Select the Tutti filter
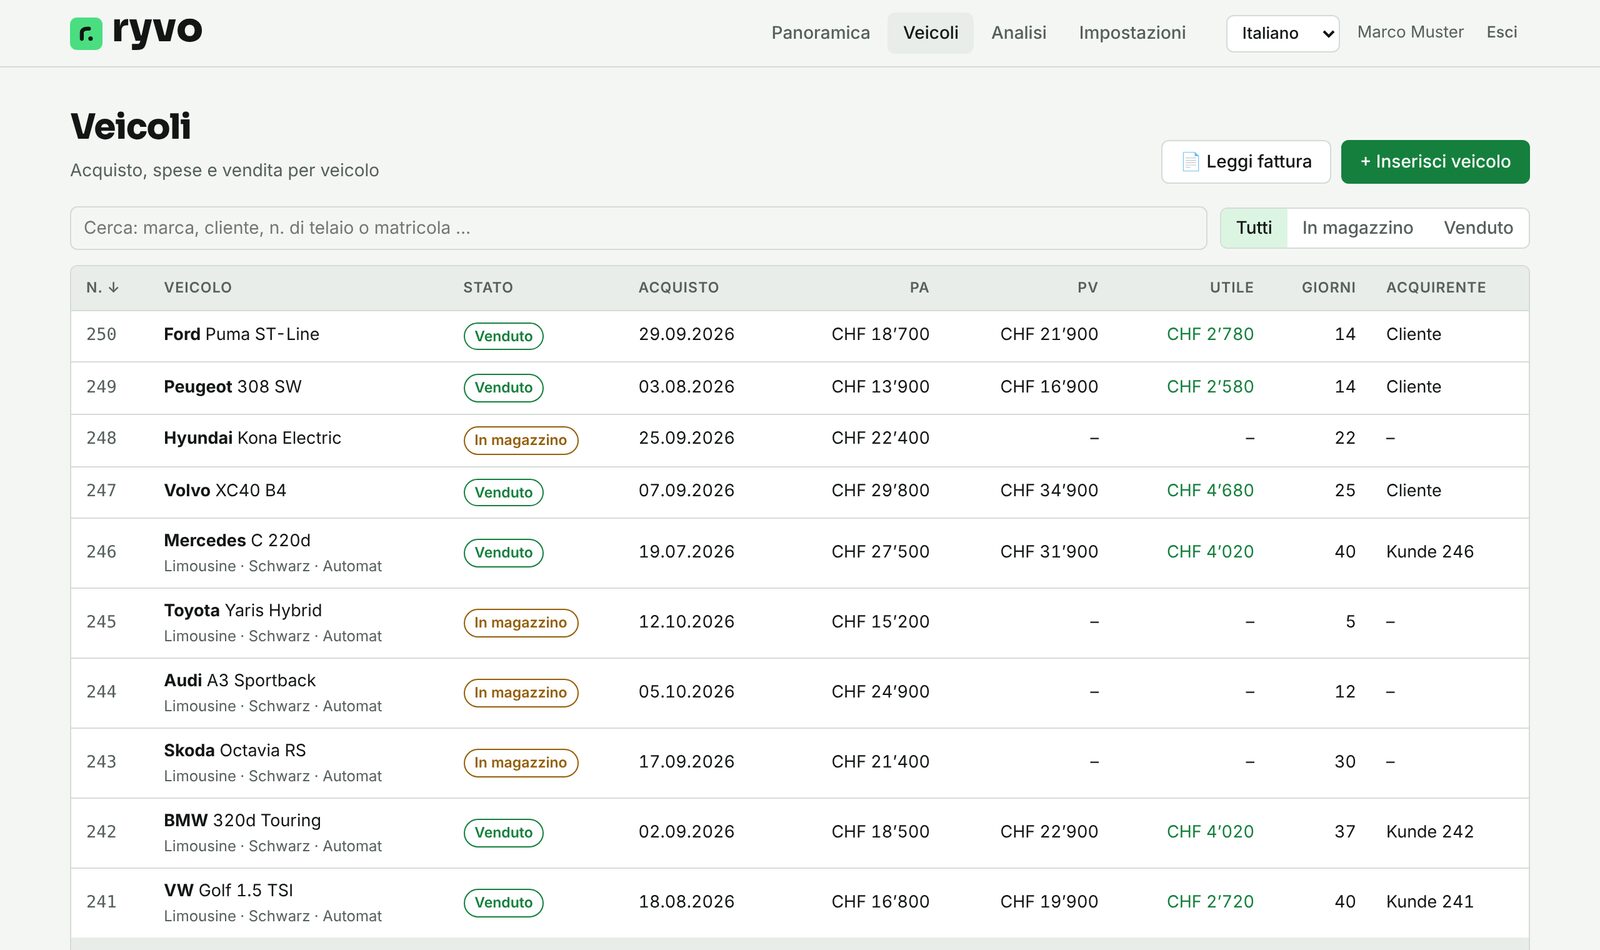Viewport: 1600px width, 950px height. (x=1254, y=228)
